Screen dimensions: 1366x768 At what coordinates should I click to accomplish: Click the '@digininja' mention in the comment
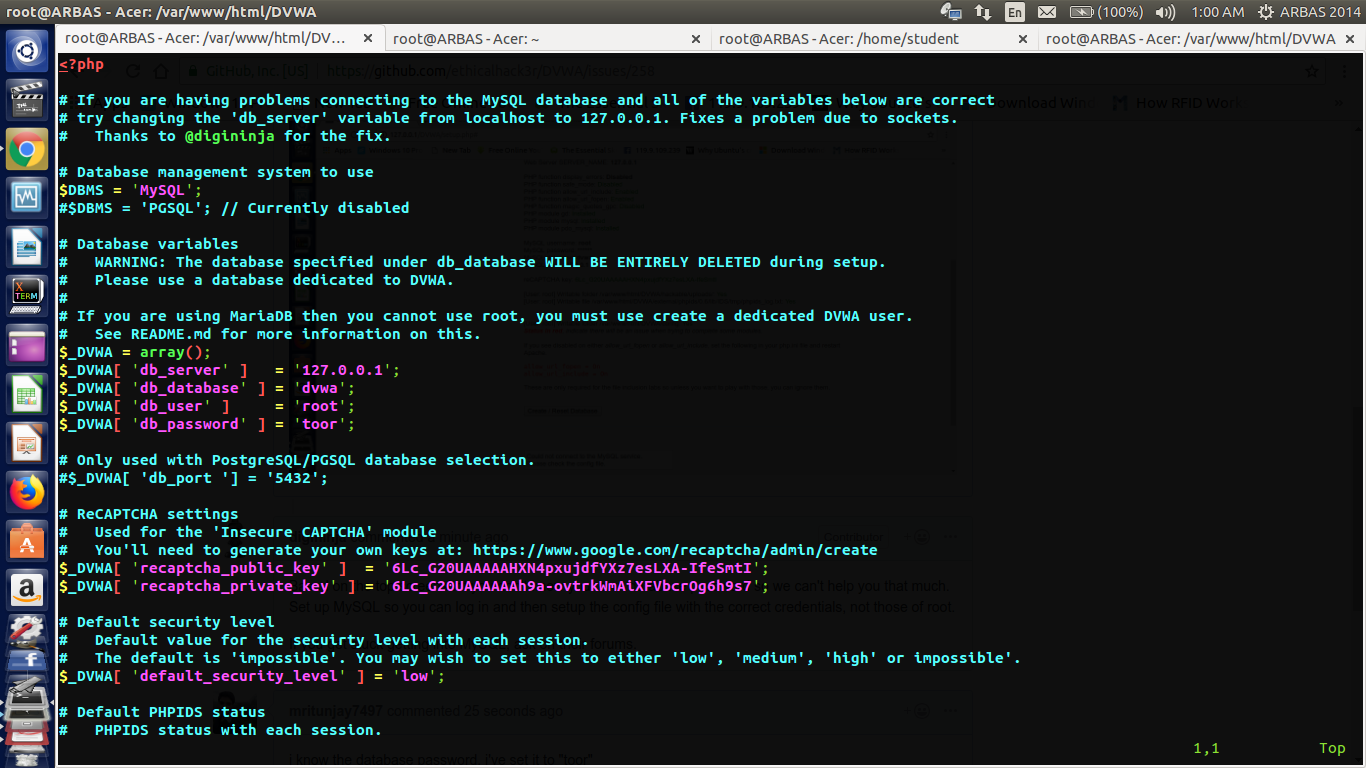tap(230, 136)
